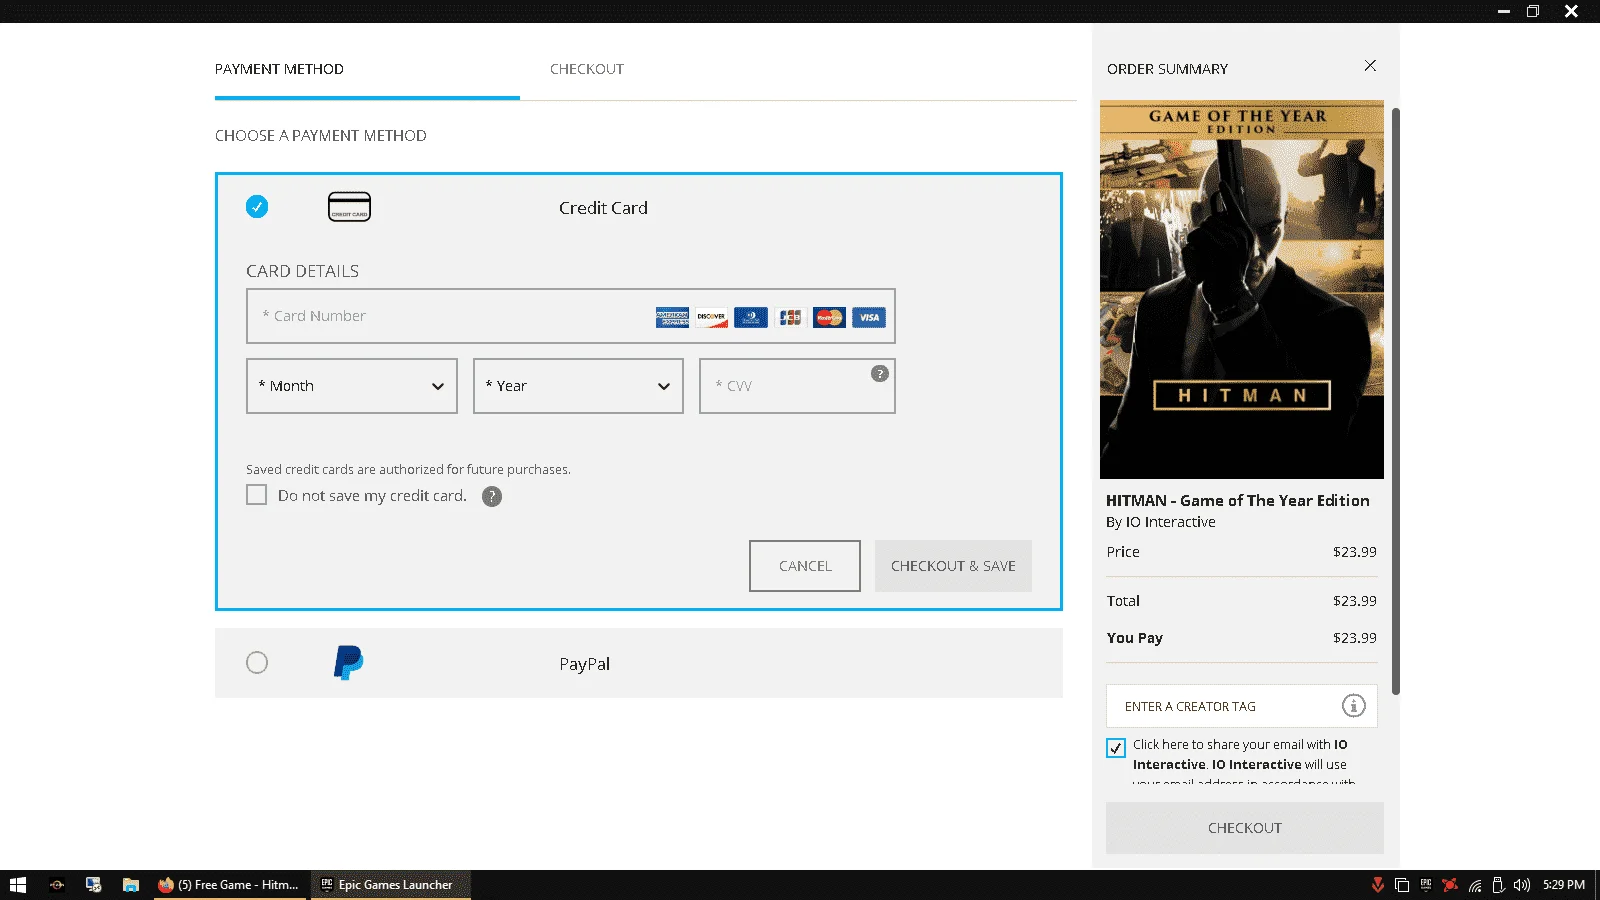The width and height of the screenshot is (1600, 900).
Task: Click the 'Saved credit cards are authorized' note
Action: pyautogui.click(x=408, y=469)
